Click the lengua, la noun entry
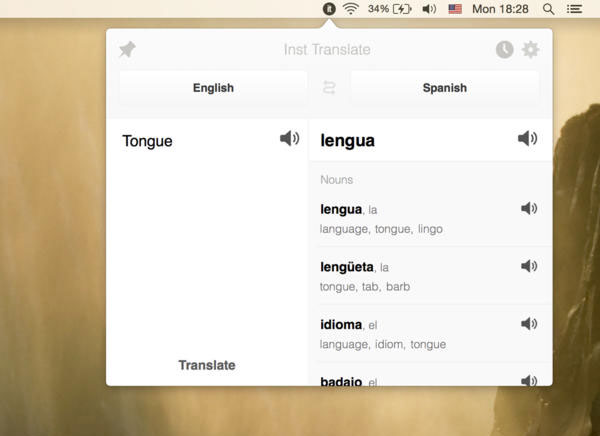Viewport: 600px width, 436px height. click(x=430, y=218)
